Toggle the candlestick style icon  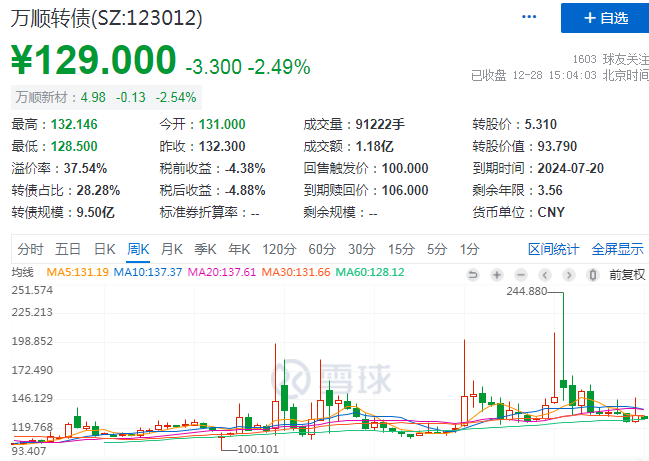(x=593, y=275)
